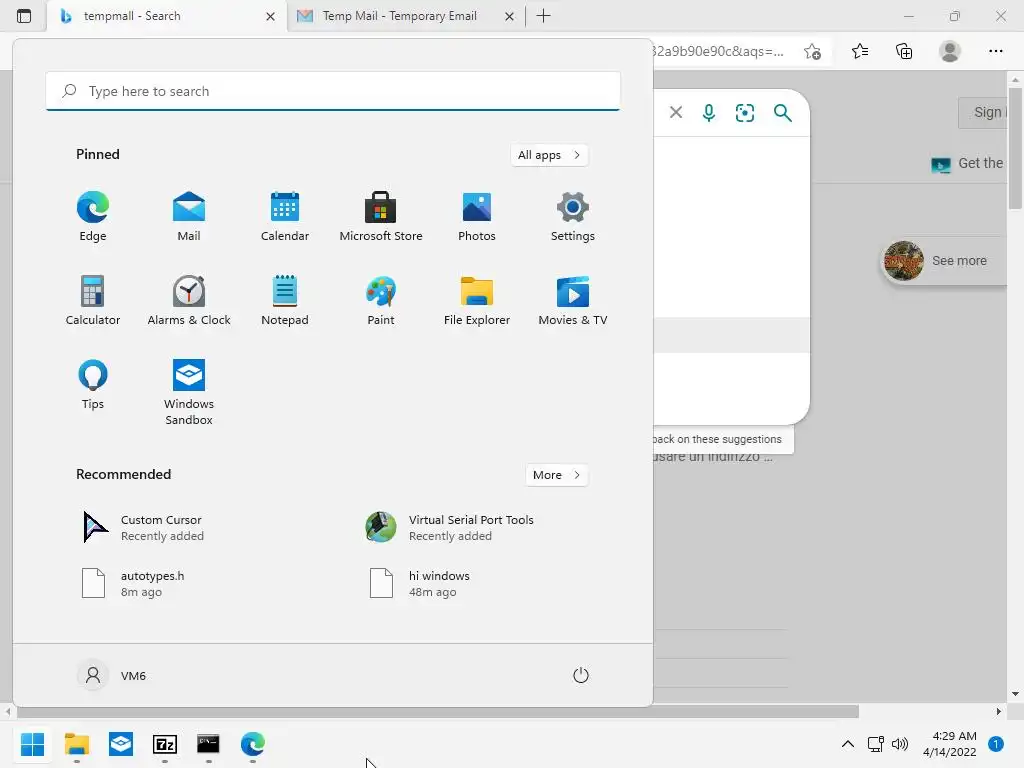The height and width of the screenshot is (768, 1024).
Task: Click the Sign in button on Bing
Action: coord(983,112)
